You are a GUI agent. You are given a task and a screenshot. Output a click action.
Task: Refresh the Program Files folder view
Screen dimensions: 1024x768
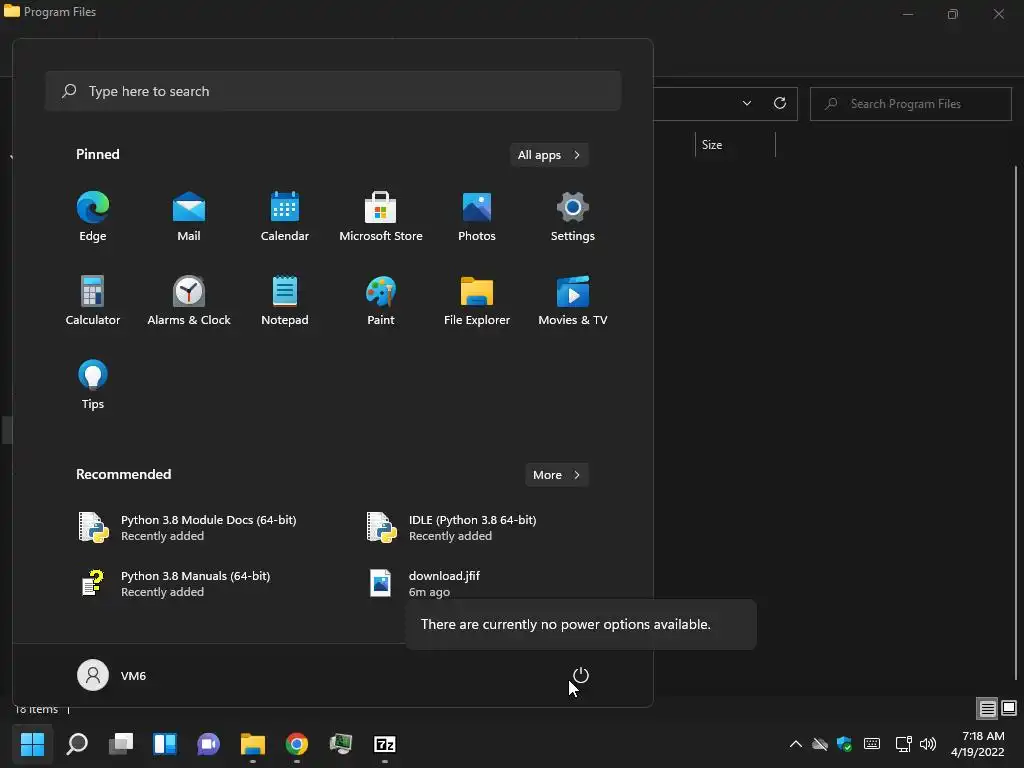click(x=780, y=103)
